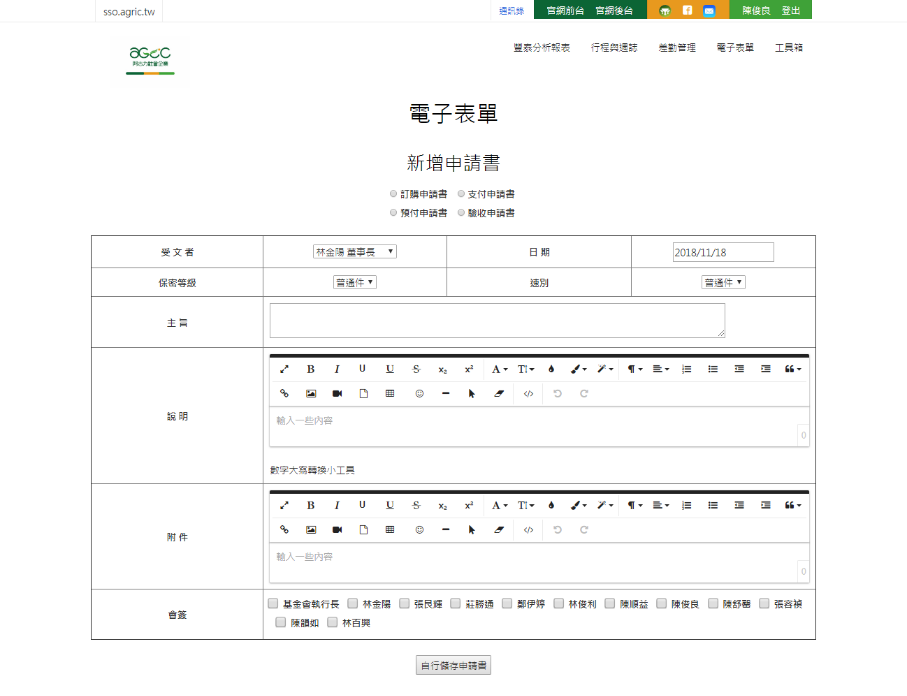Insert a table in 說明 editor
The height and width of the screenshot is (696, 907).
pos(390,393)
